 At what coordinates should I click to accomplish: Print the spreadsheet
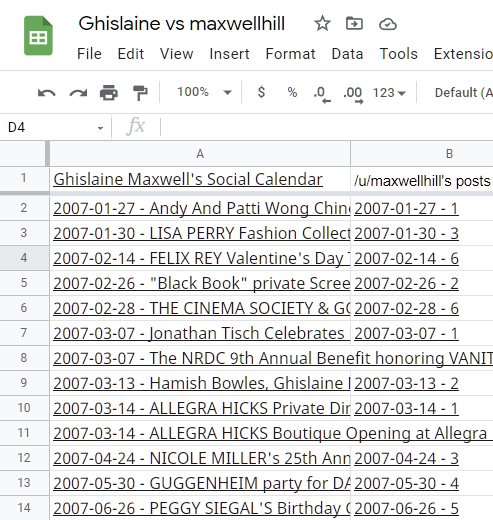coord(109,92)
